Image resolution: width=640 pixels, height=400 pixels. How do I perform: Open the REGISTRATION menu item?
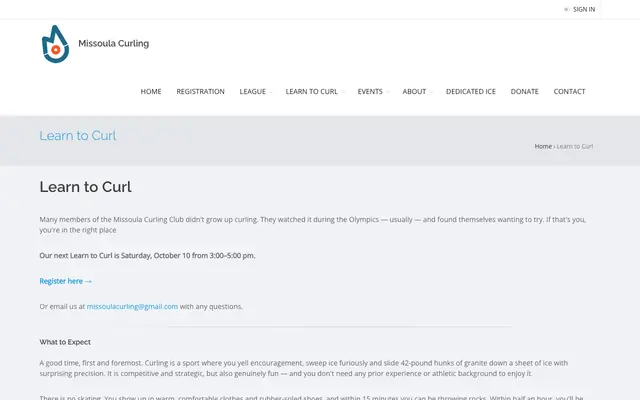pyautogui.click(x=200, y=91)
